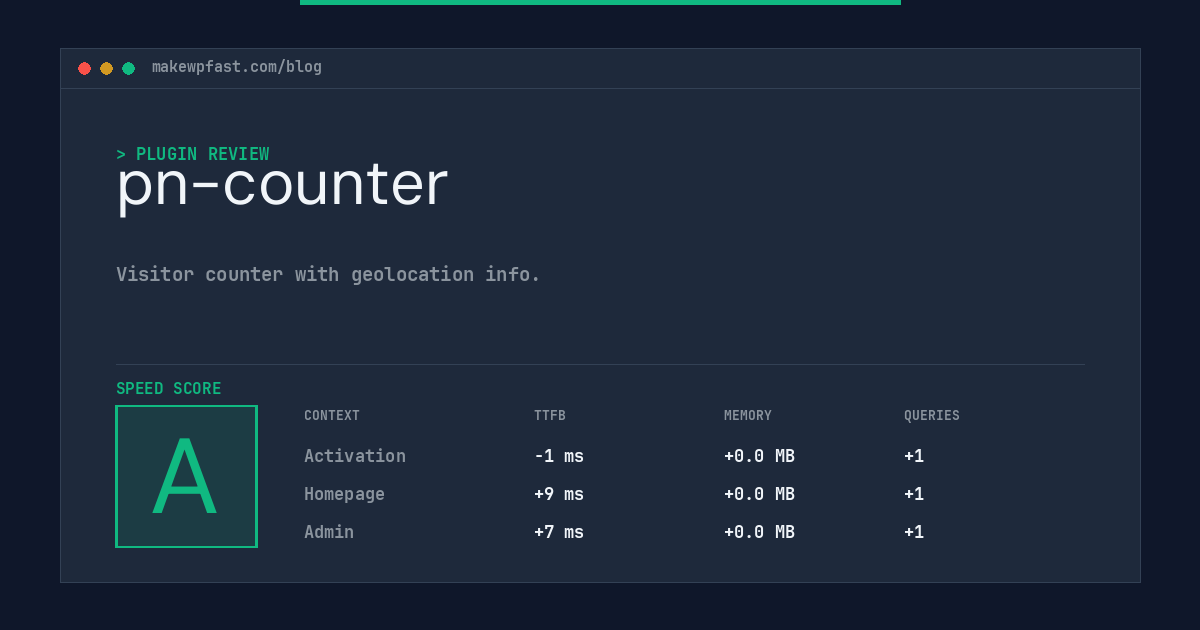Click the green maximize dot
This screenshot has height=630, width=1200.
[x=128, y=68]
